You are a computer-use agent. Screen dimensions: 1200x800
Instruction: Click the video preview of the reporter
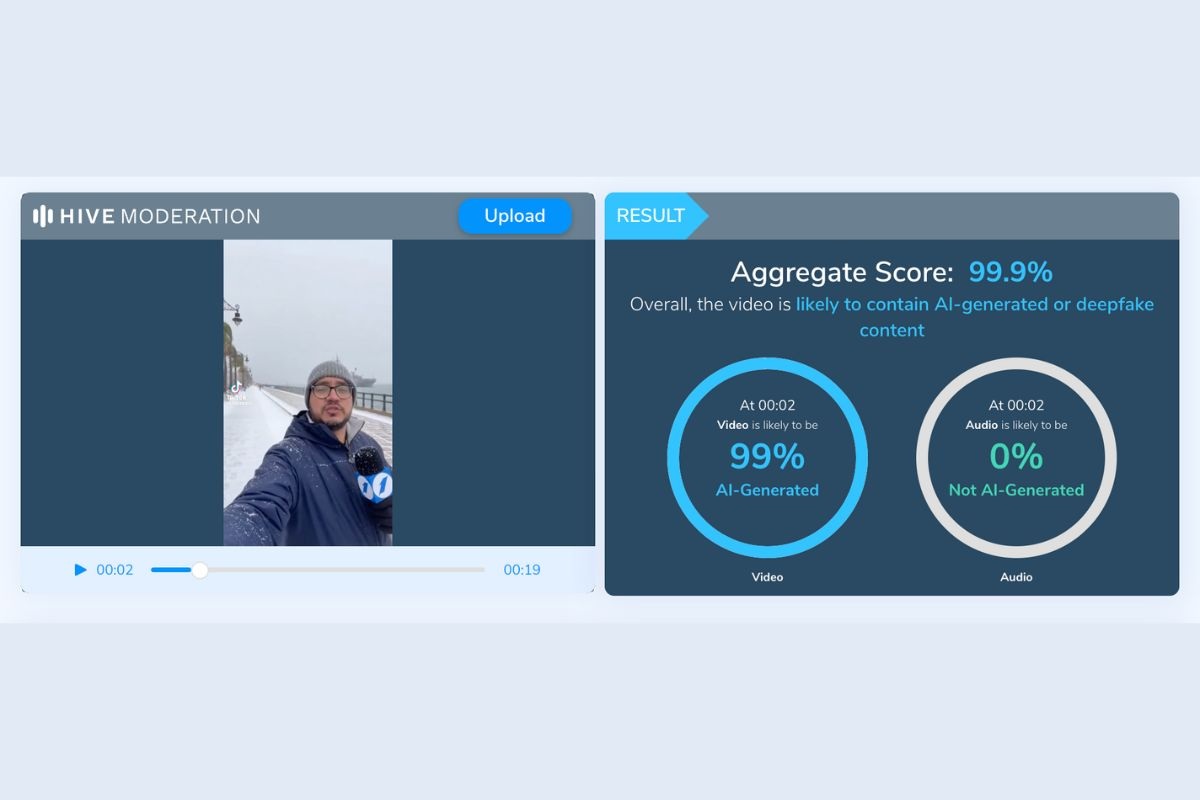click(307, 392)
